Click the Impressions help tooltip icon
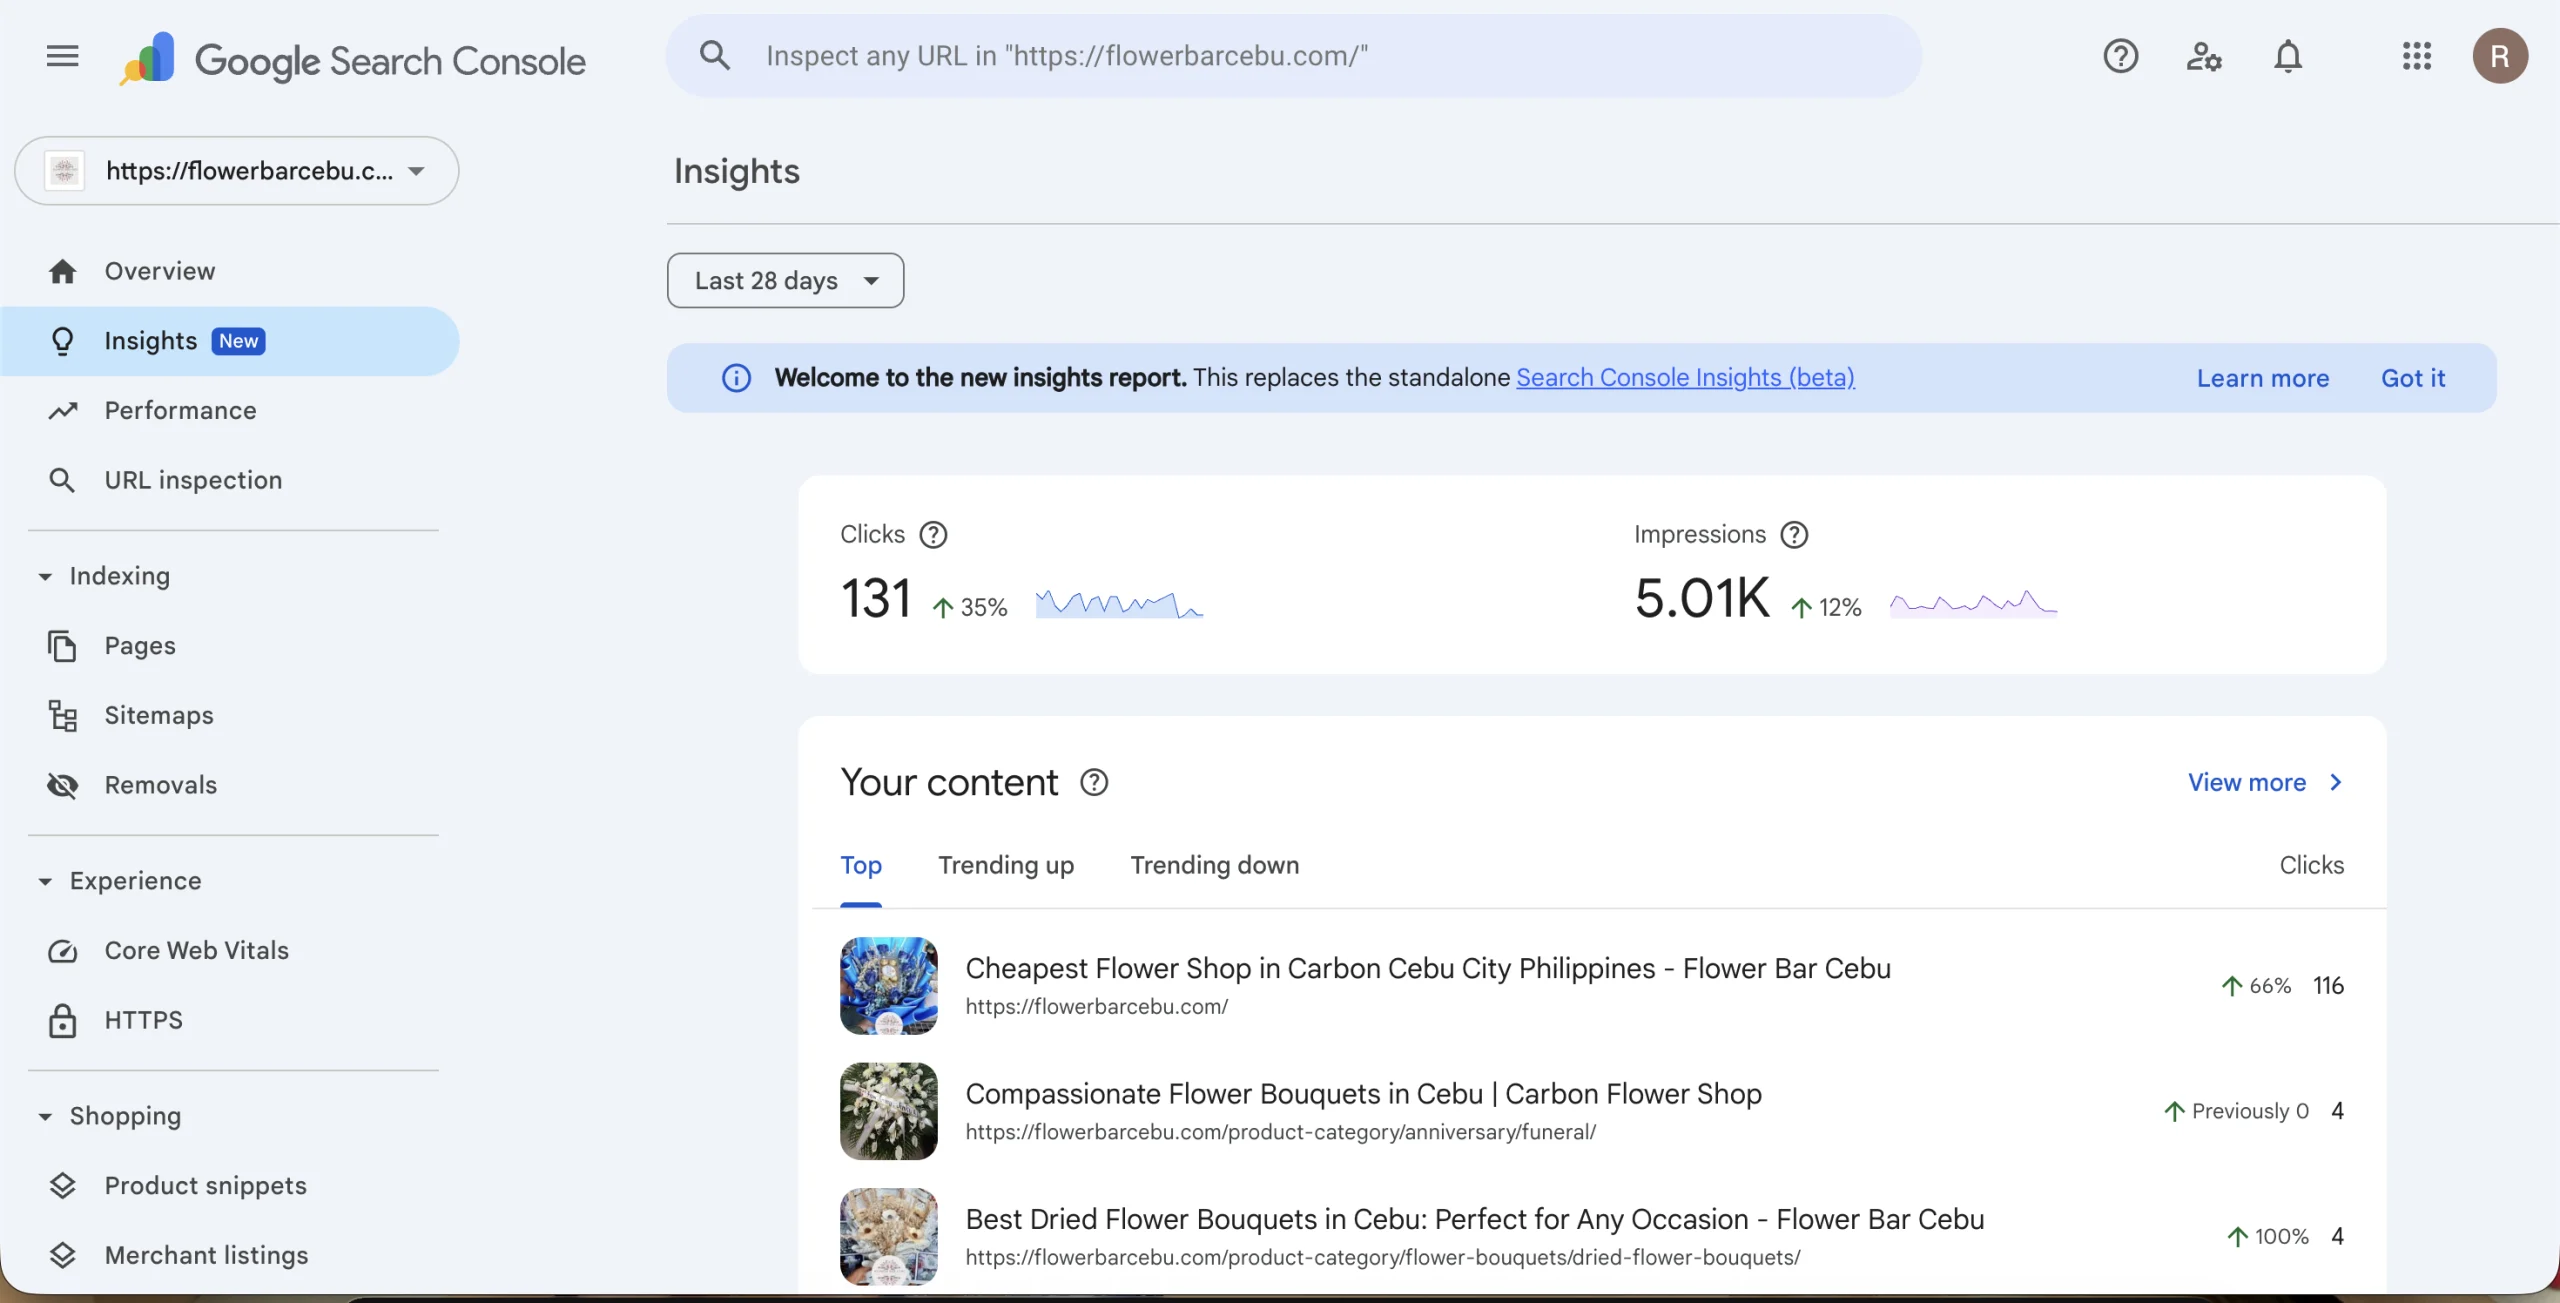Image resolution: width=2560 pixels, height=1303 pixels. [1794, 535]
